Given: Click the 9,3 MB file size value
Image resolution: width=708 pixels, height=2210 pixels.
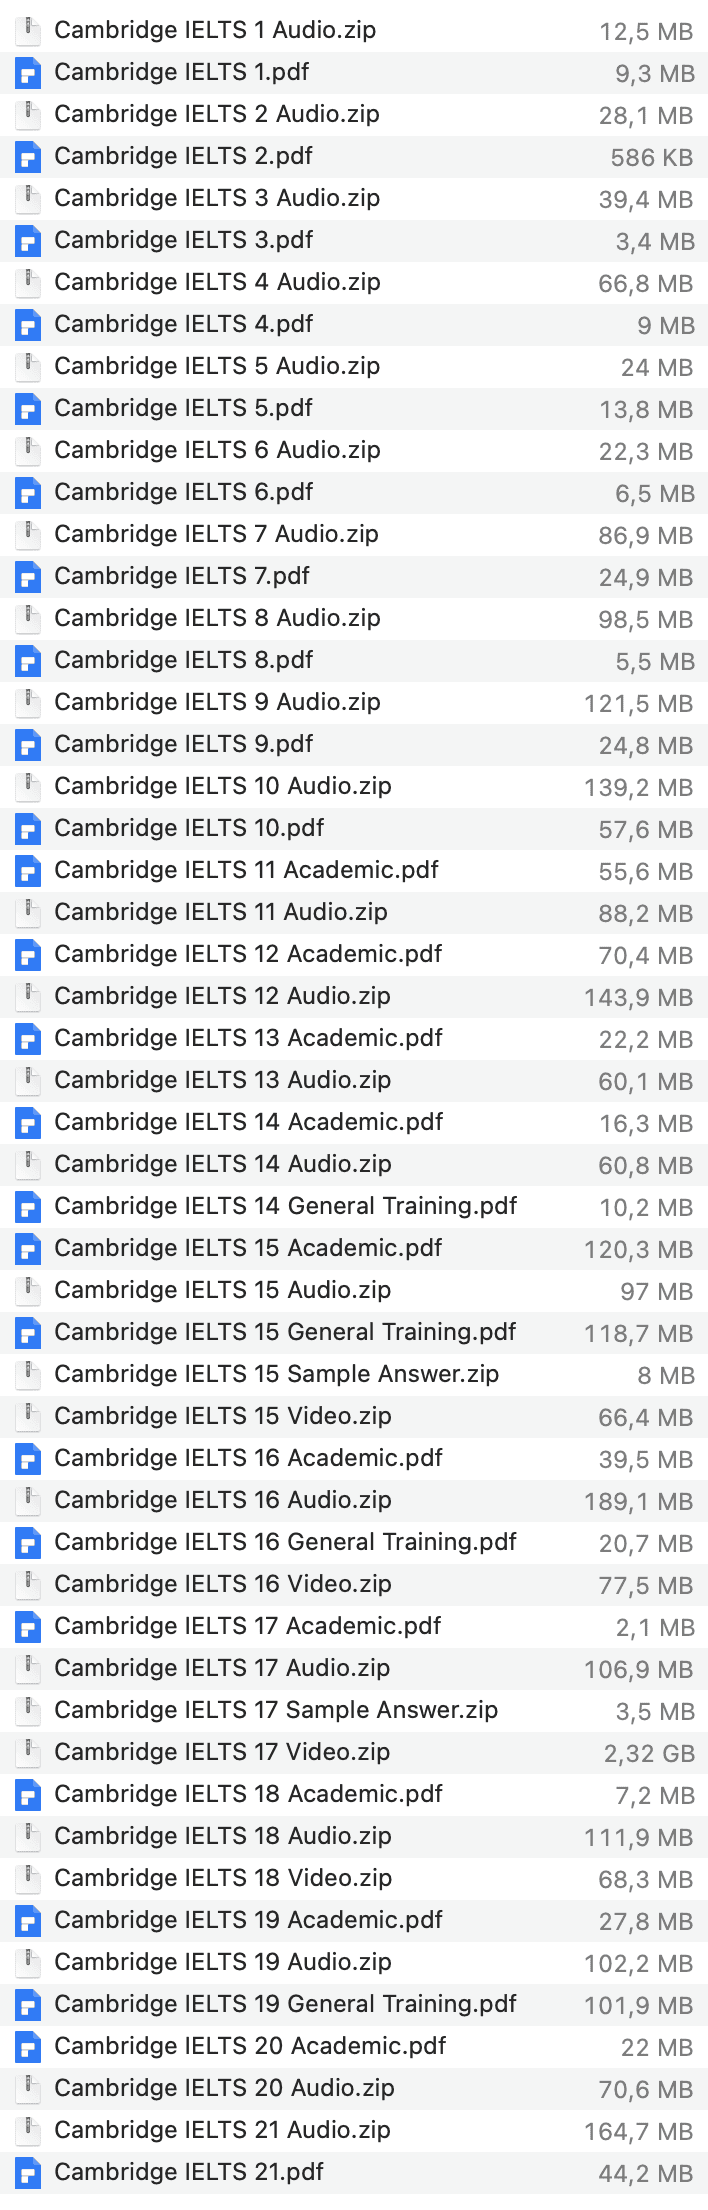Looking at the screenshot, I should click(x=655, y=73).
